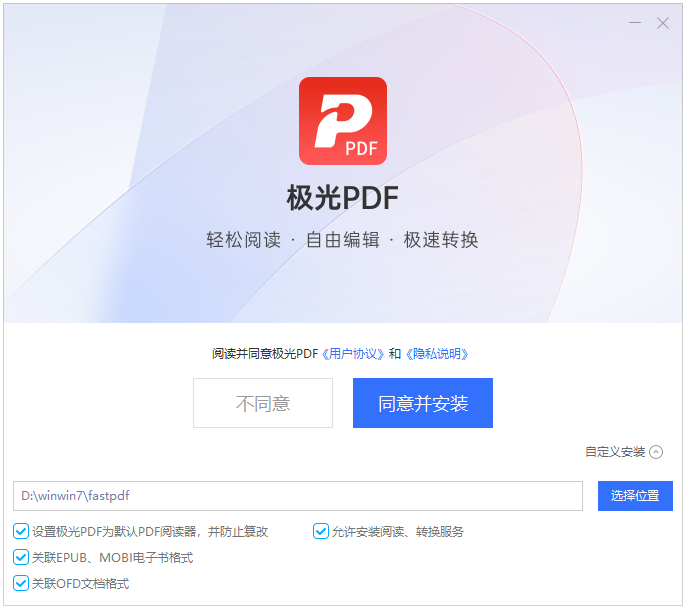Click the 极光PDF title text
The width and height of the screenshot is (688, 611).
click(x=343, y=198)
